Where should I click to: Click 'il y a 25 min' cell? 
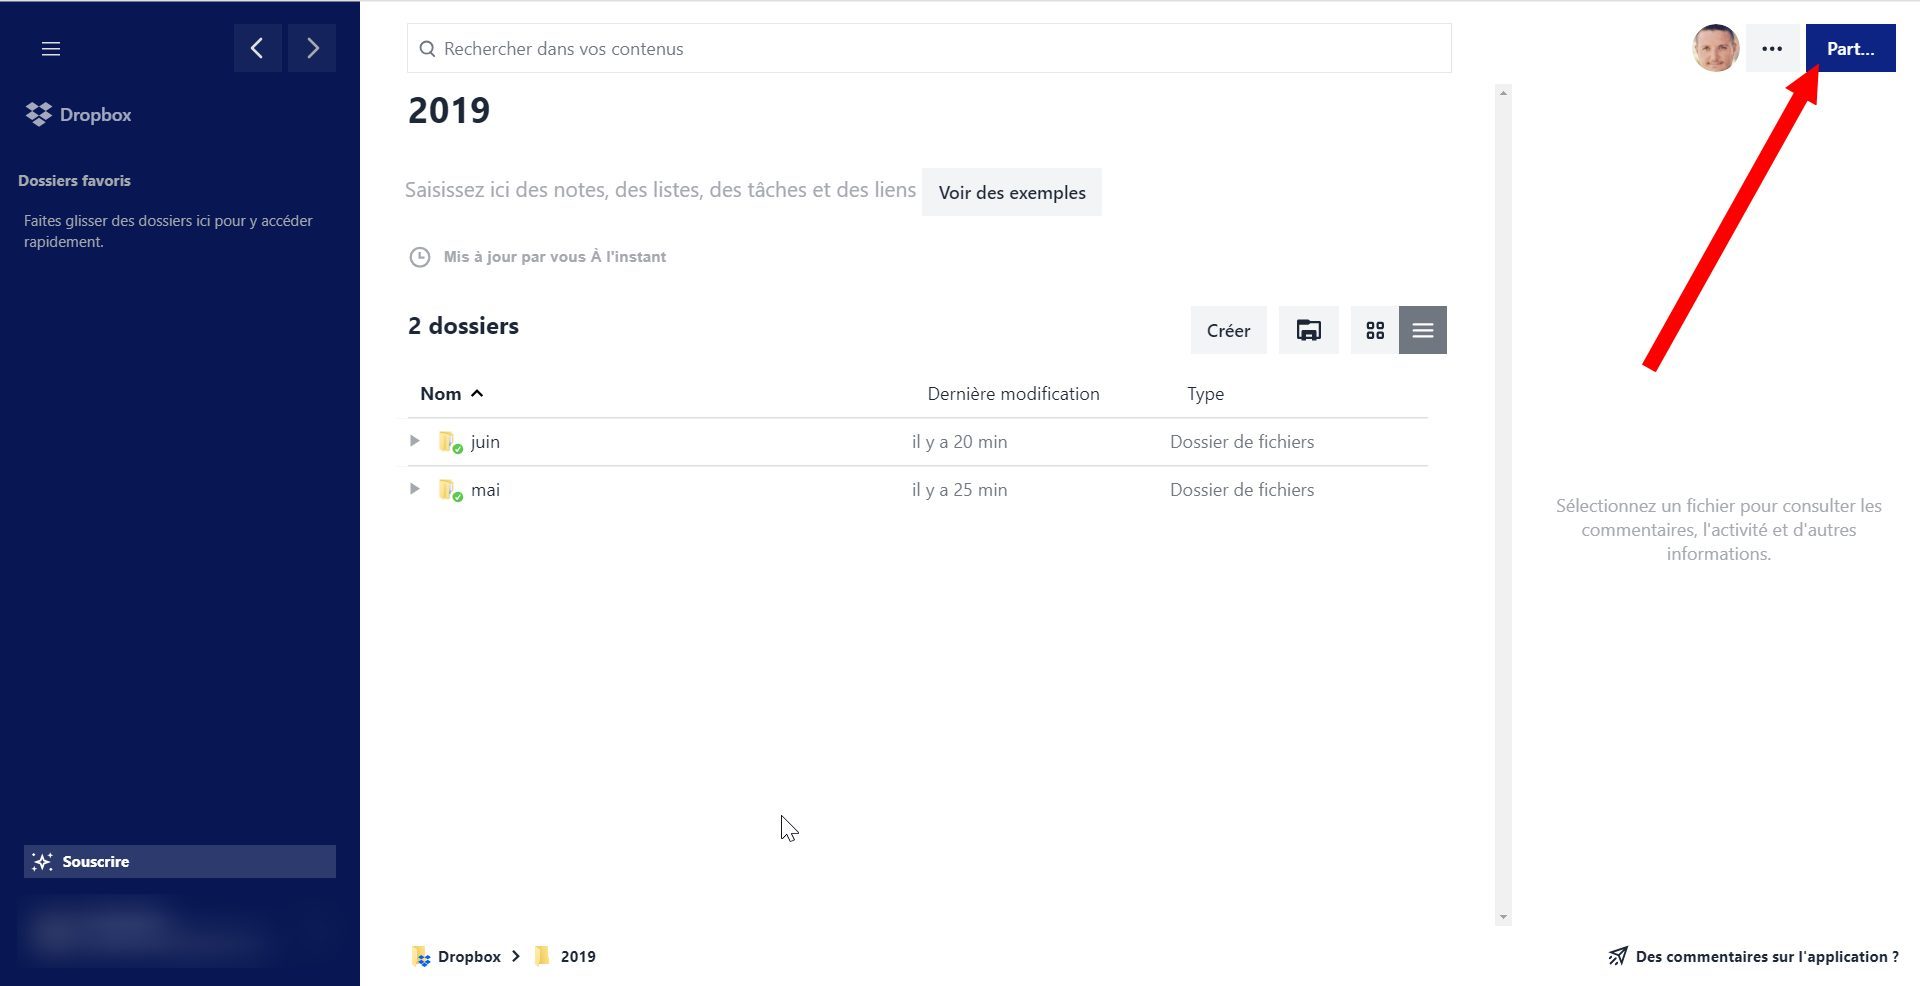tap(959, 490)
